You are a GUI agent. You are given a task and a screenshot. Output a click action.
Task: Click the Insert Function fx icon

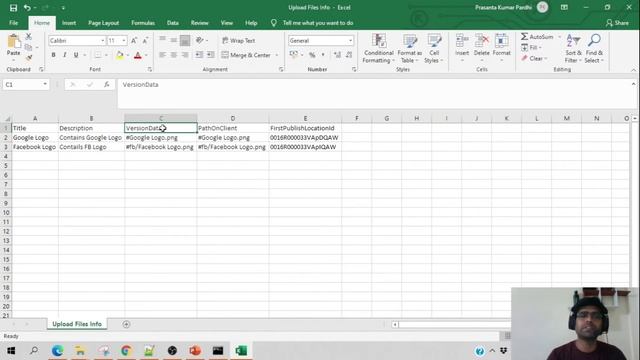(107, 84)
